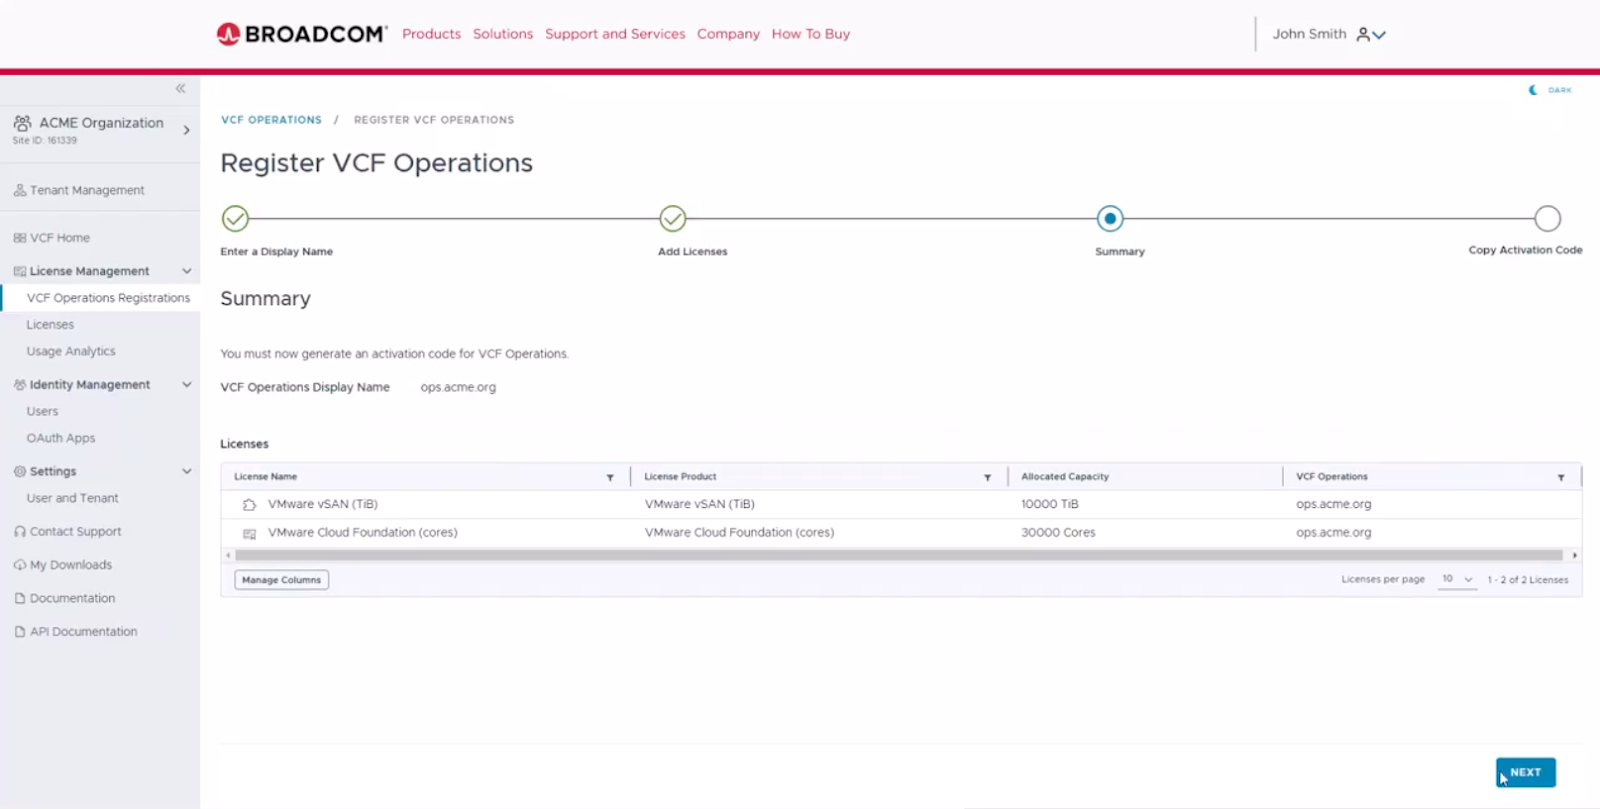Click the API Documentation page icon
Image resolution: width=1600 pixels, height=809 pixels.
click(20, 632)
